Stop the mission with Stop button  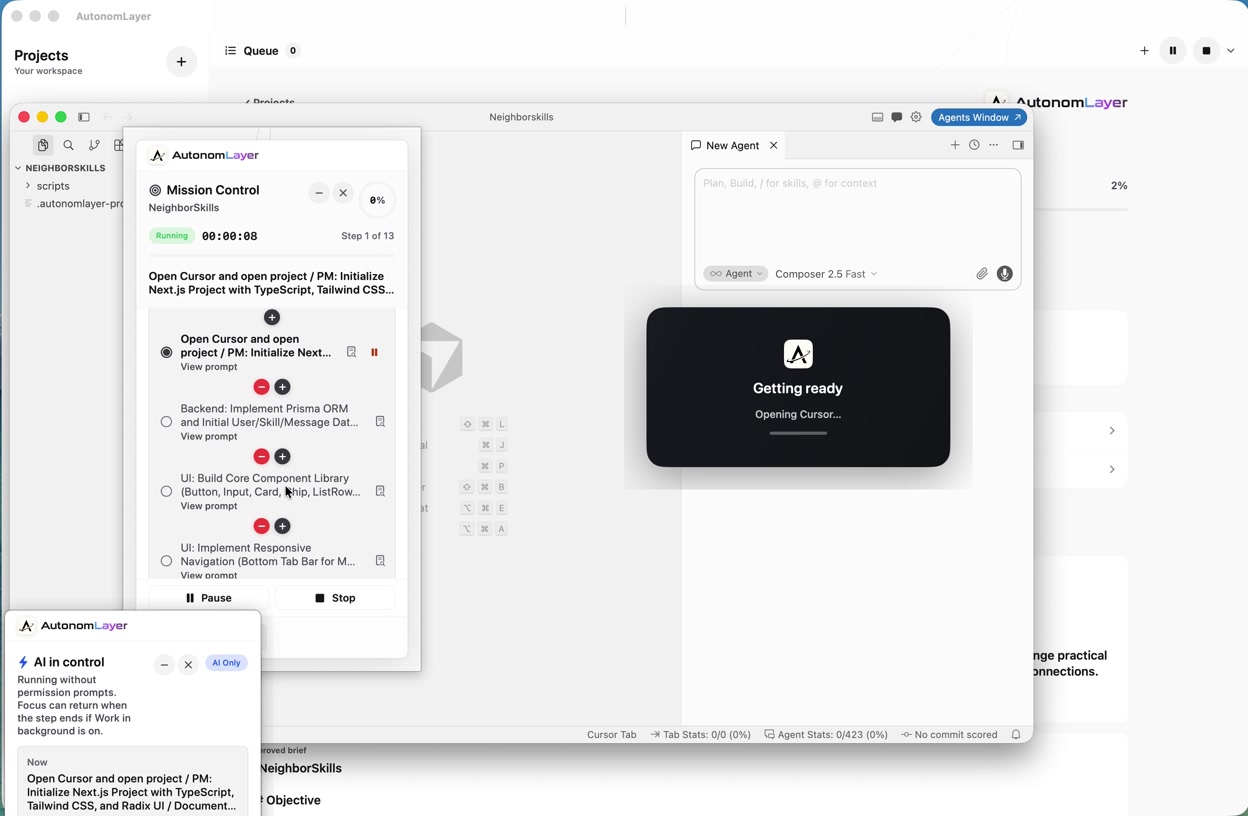(335, 598)
